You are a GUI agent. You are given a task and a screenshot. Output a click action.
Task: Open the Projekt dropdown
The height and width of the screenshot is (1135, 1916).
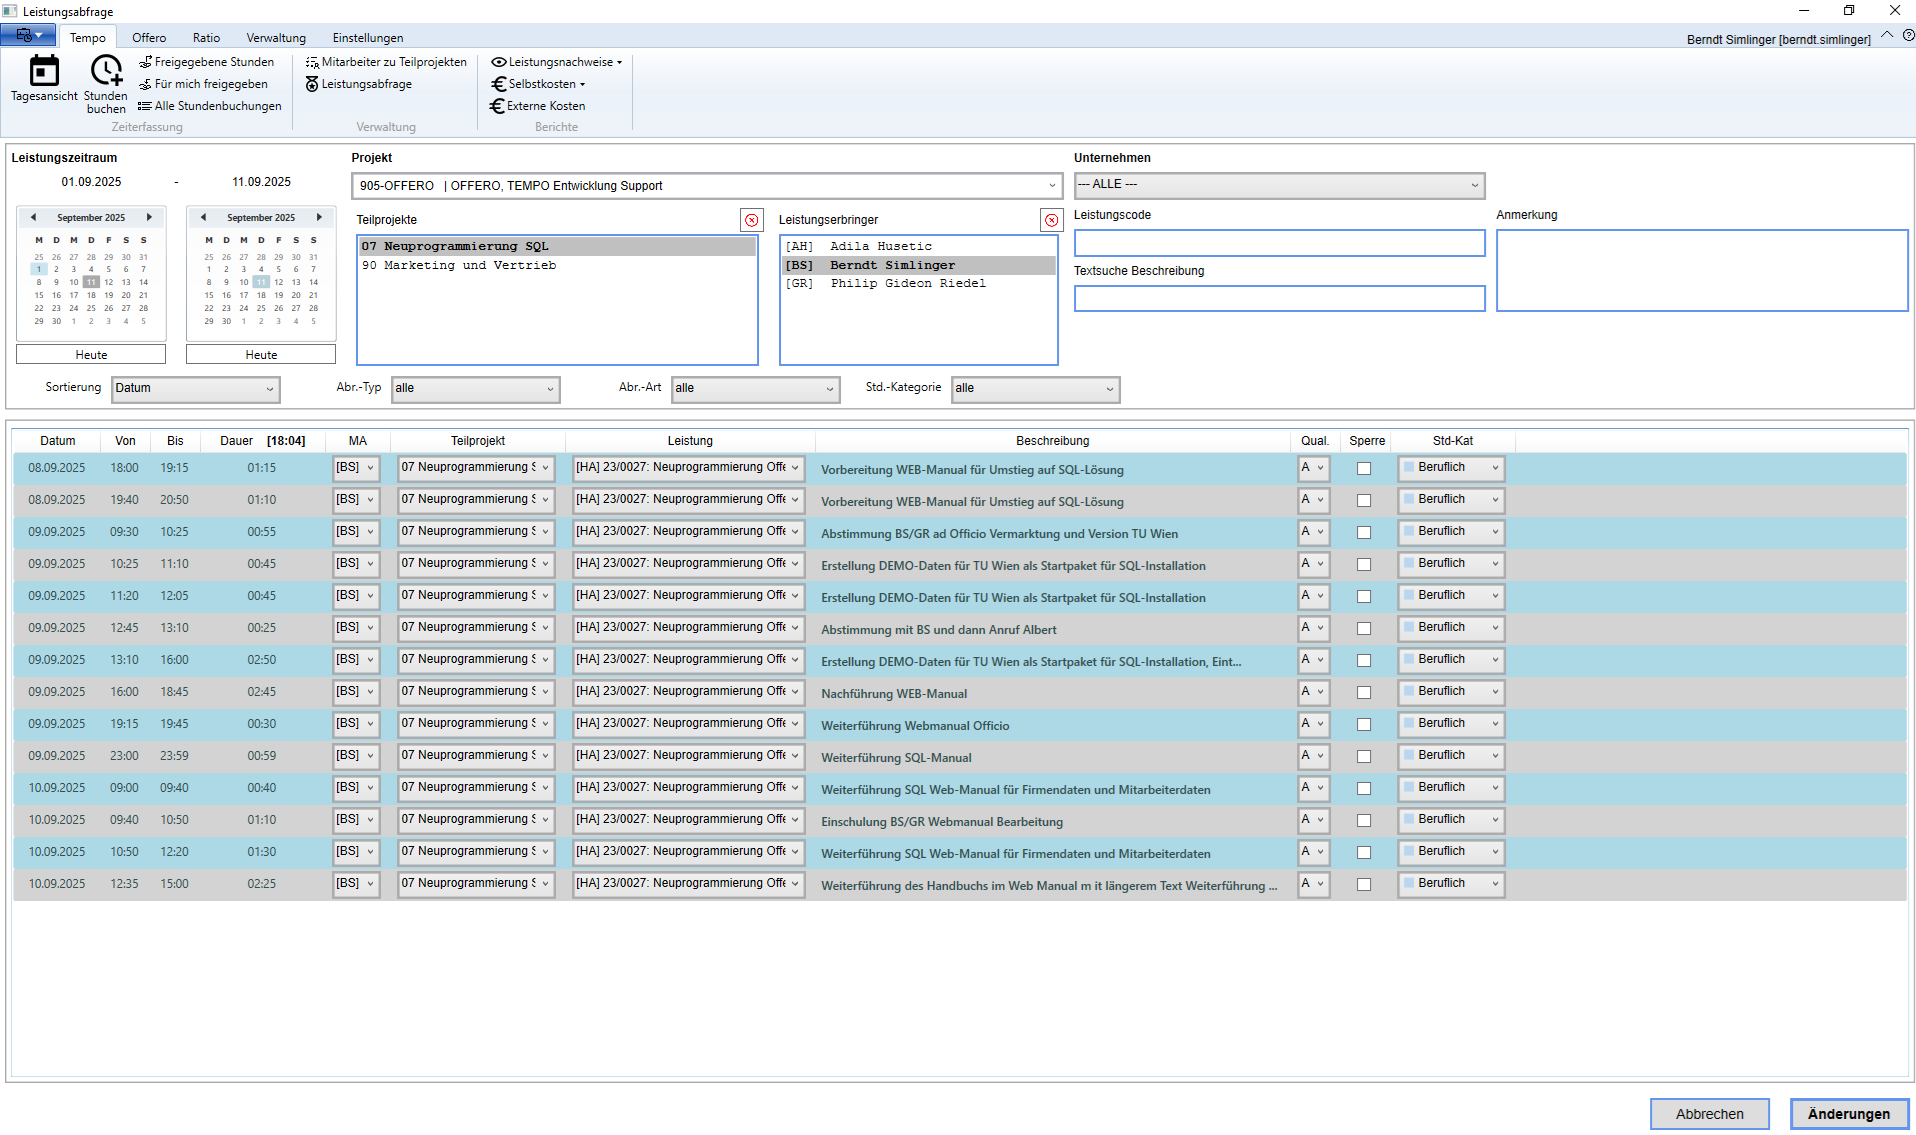coord(706,186)
